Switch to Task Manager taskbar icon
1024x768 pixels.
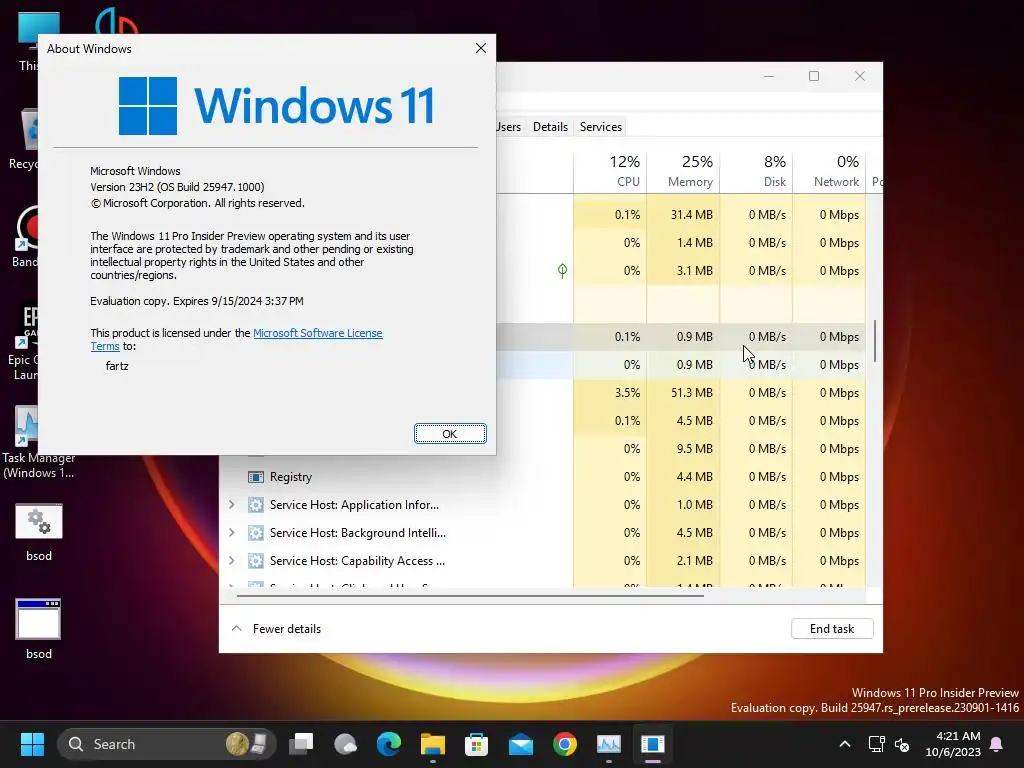(609, 744)
